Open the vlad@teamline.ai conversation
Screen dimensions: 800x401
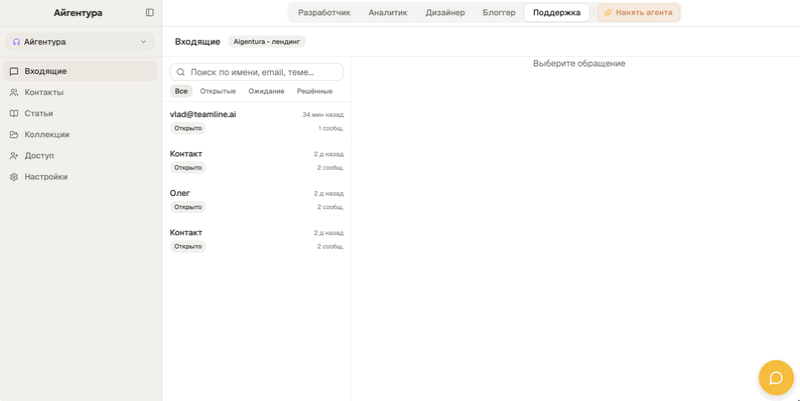tap(257, 121)
